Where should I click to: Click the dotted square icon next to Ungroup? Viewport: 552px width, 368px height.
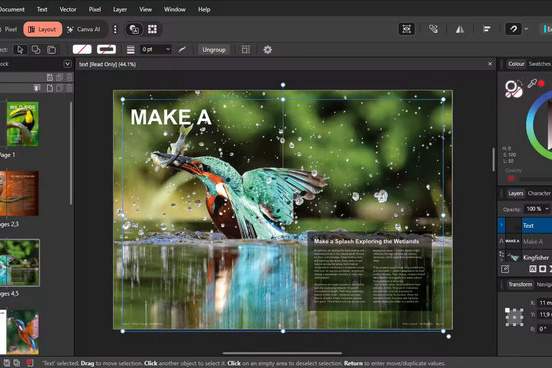246,50
